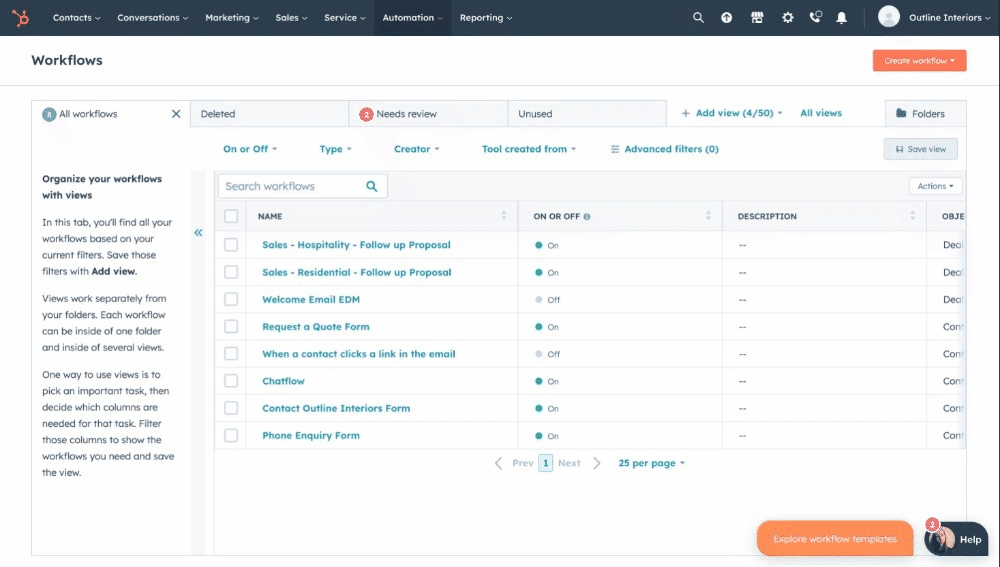
Task: Select the Chatflow workflow checkbox
Action: click(231, 381)
